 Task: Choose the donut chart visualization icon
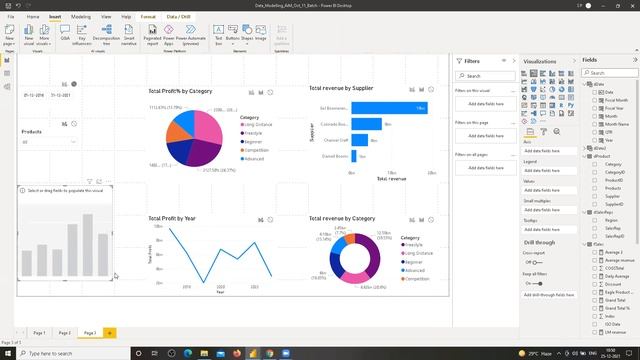561,89
